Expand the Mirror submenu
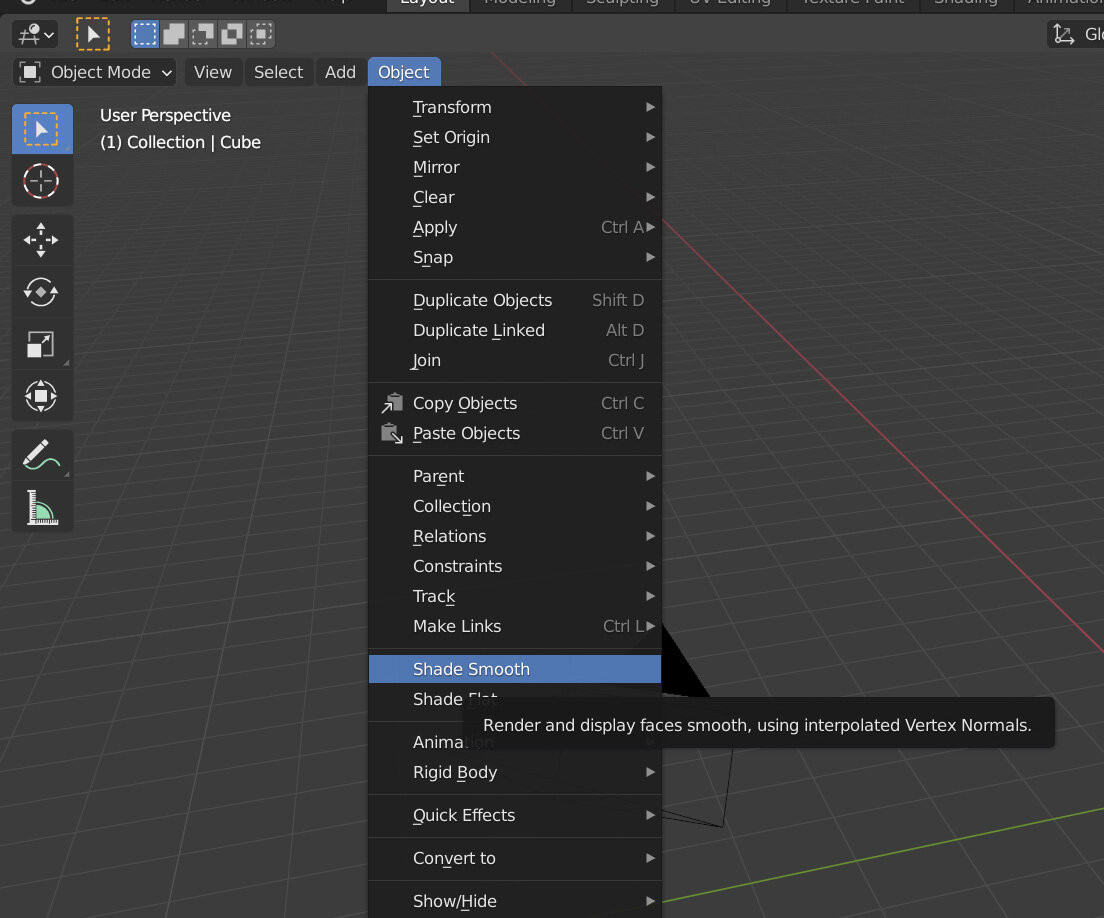The width and height of the screenshot is (1104, 918). coord(515,168)
